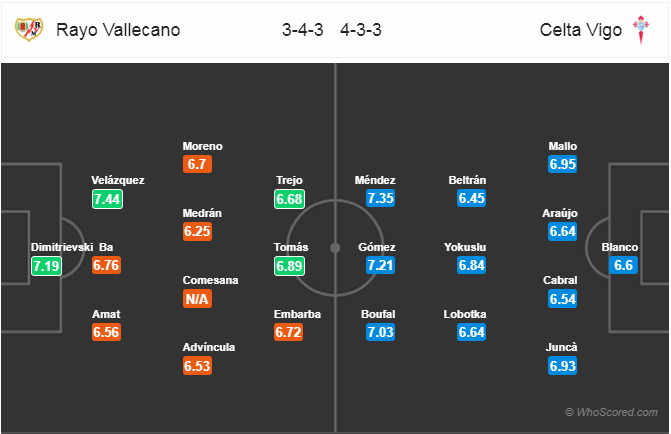This screenshot has width=671, height=434.
Task: Open the Rayo Vallecano team name
Action: click(x=118, y=30)
